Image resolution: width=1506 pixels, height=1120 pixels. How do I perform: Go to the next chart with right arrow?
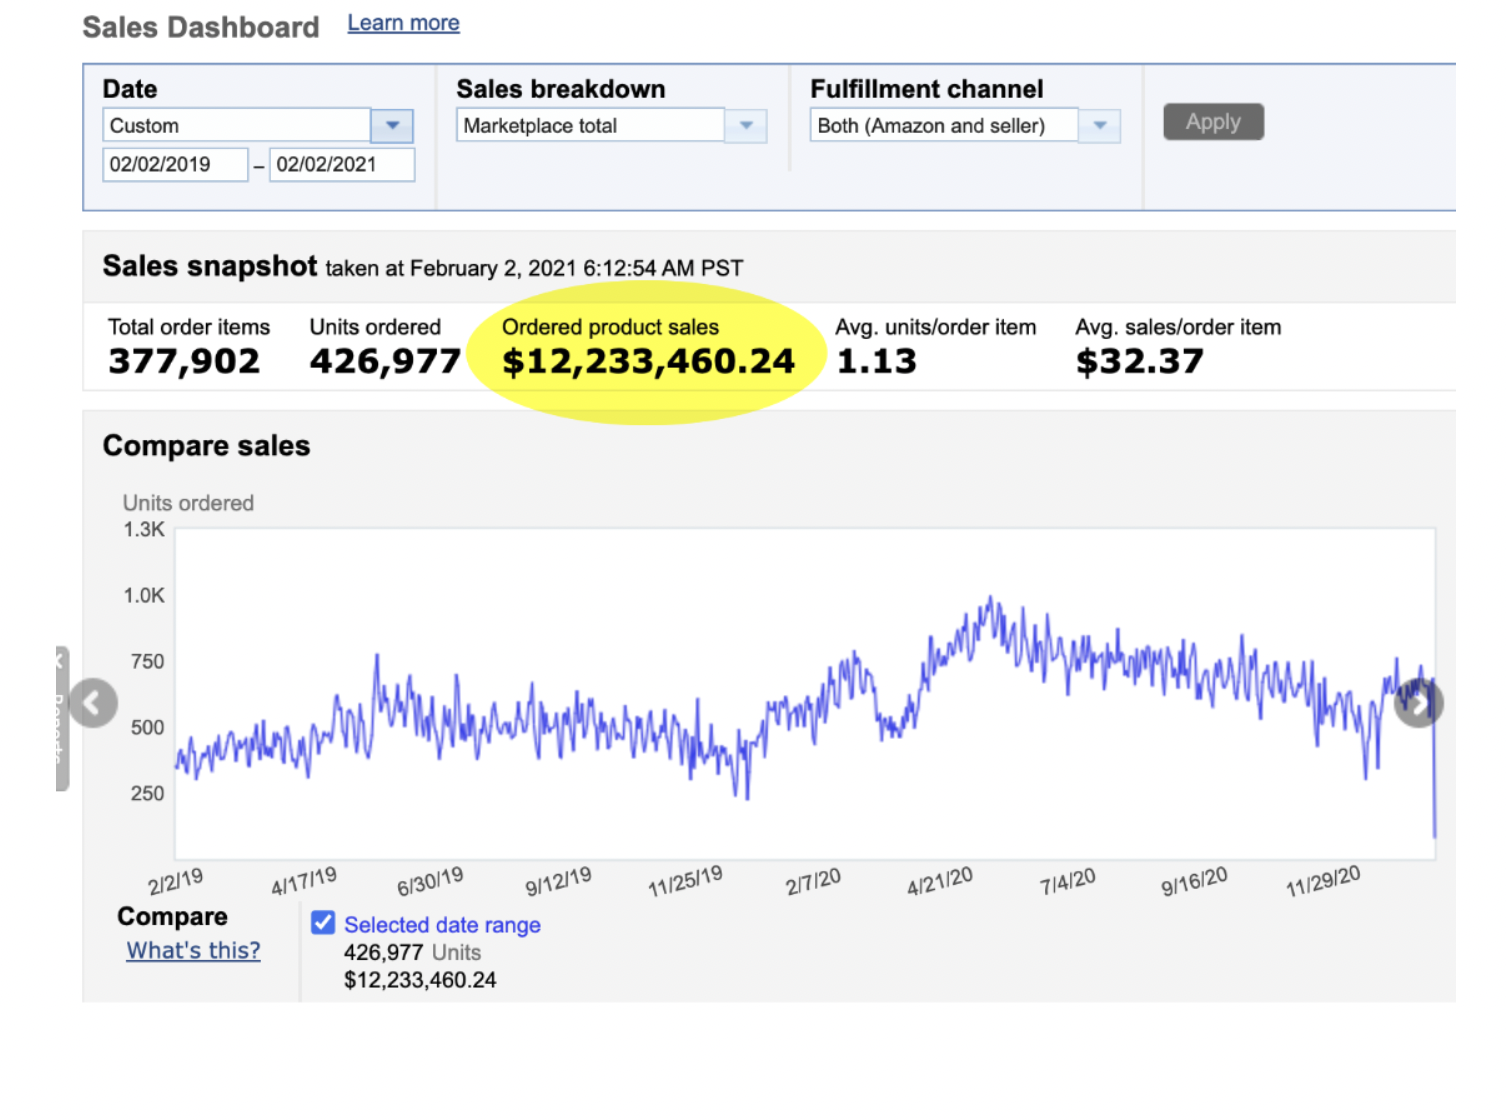point(1419,703)
